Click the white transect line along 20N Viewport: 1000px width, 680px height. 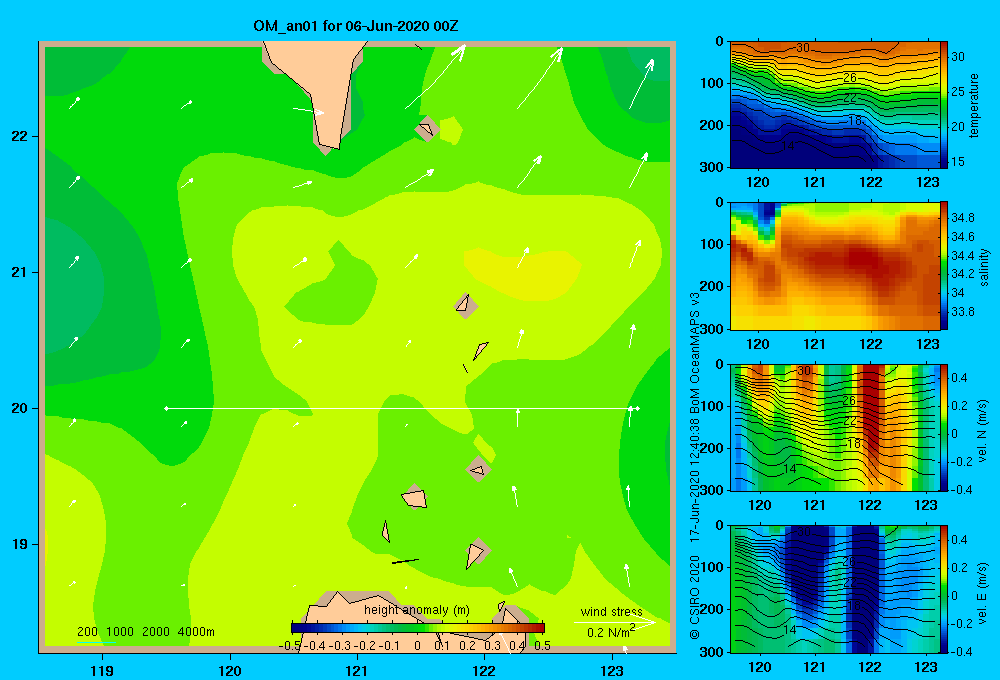tap(402, 408)
